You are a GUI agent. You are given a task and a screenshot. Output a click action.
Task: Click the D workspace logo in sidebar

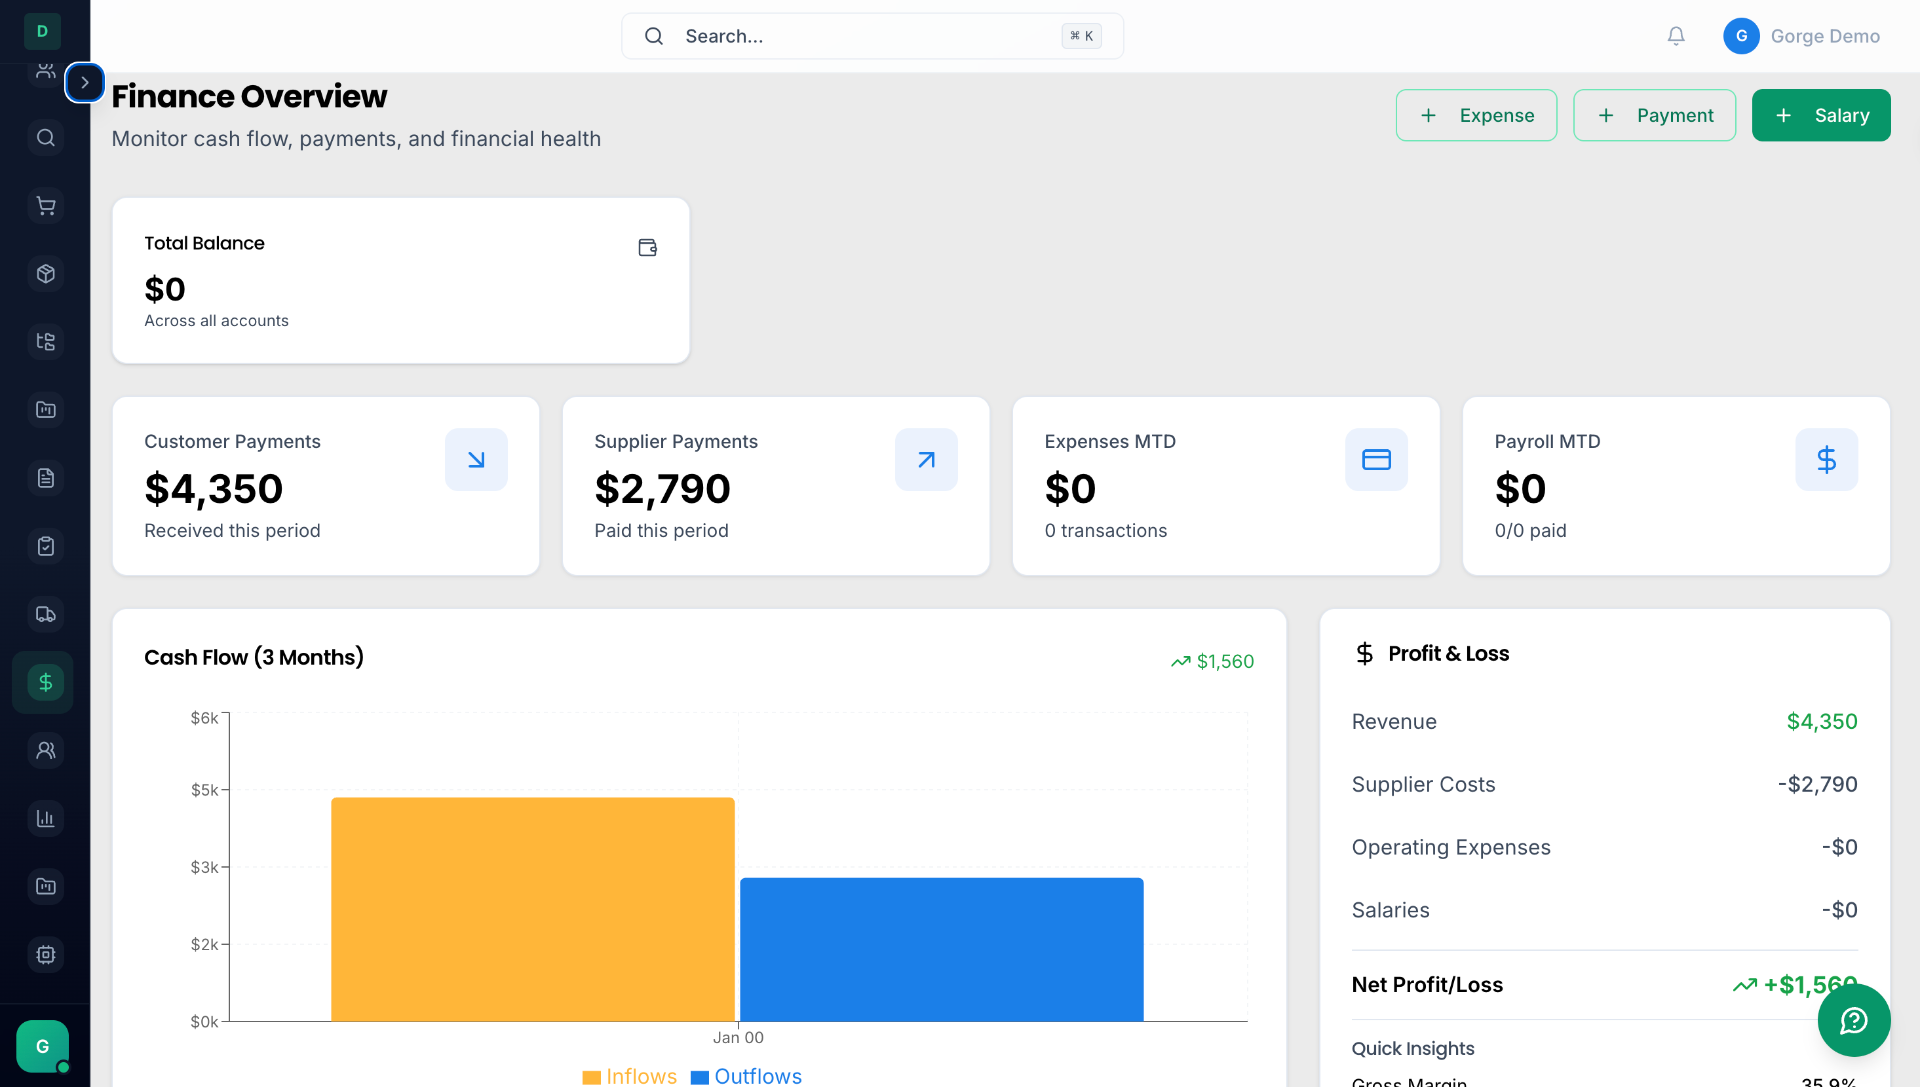[x=42, y=31]
